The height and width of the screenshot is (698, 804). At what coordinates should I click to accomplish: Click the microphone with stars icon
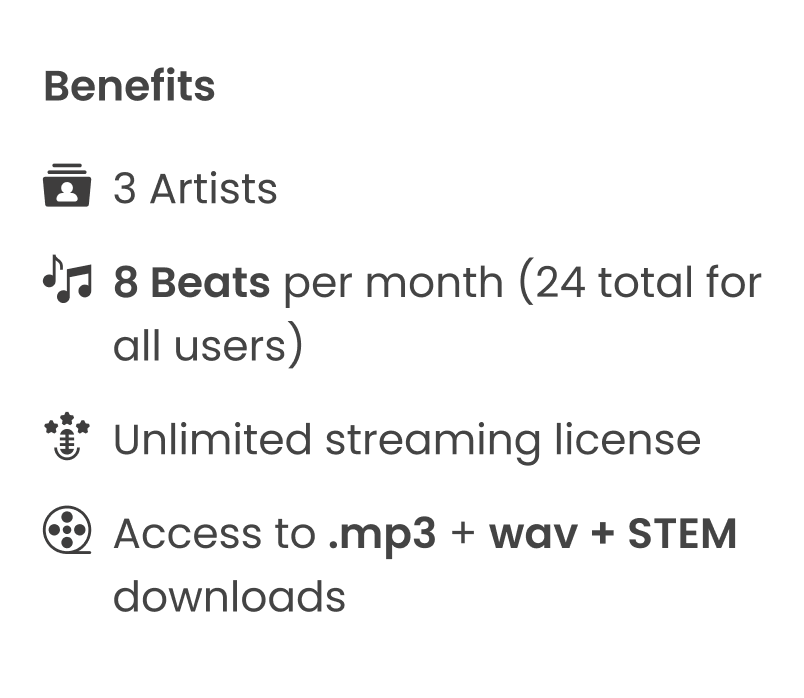67,437
